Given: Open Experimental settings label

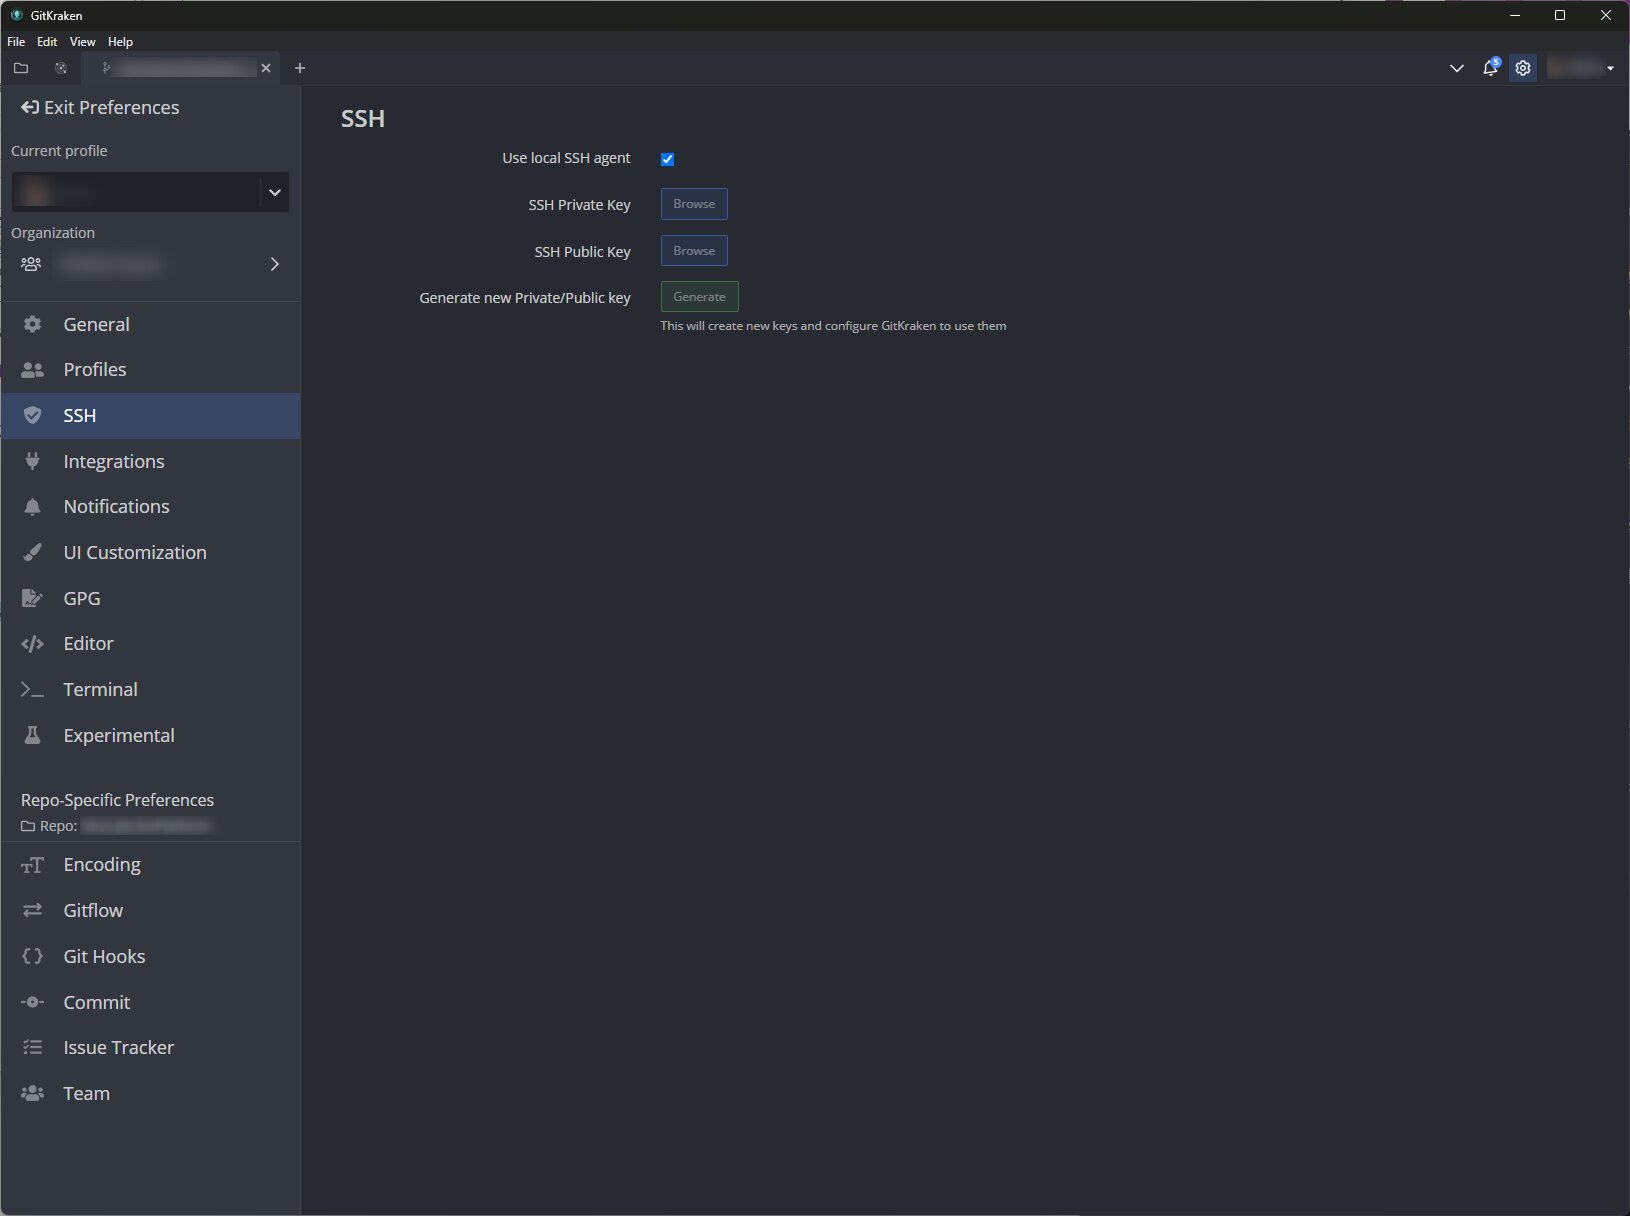Looking at the screenshot, I should 119,735.
